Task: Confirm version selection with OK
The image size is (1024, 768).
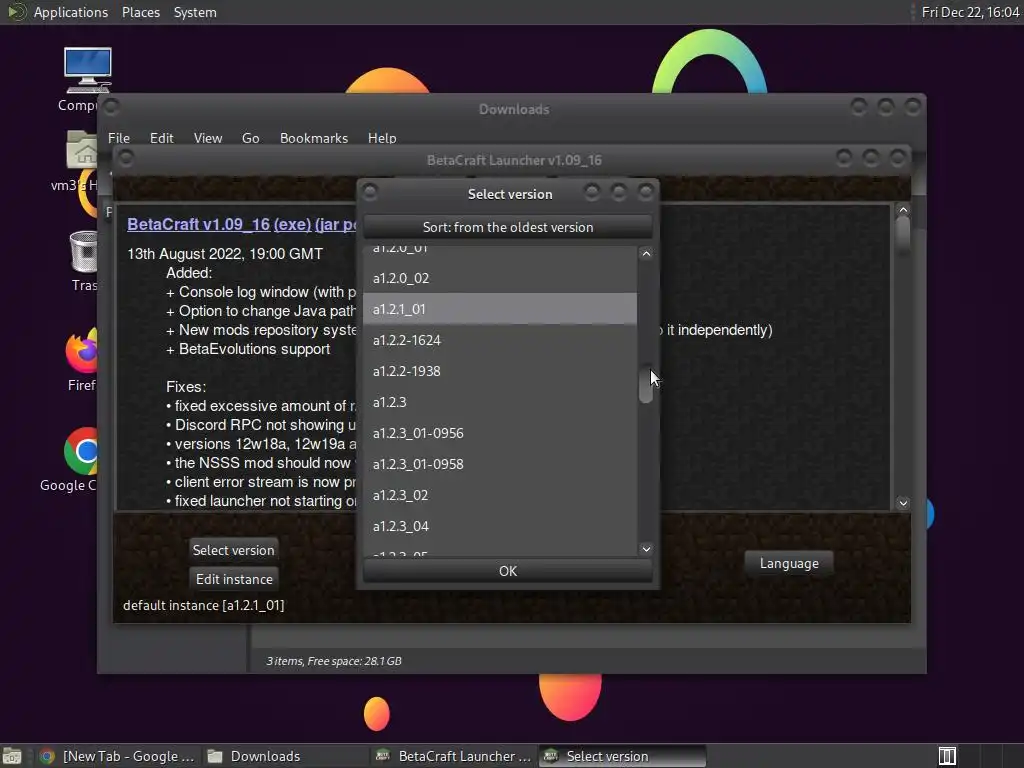Action: pyautogui.click(x=507, y=571)
